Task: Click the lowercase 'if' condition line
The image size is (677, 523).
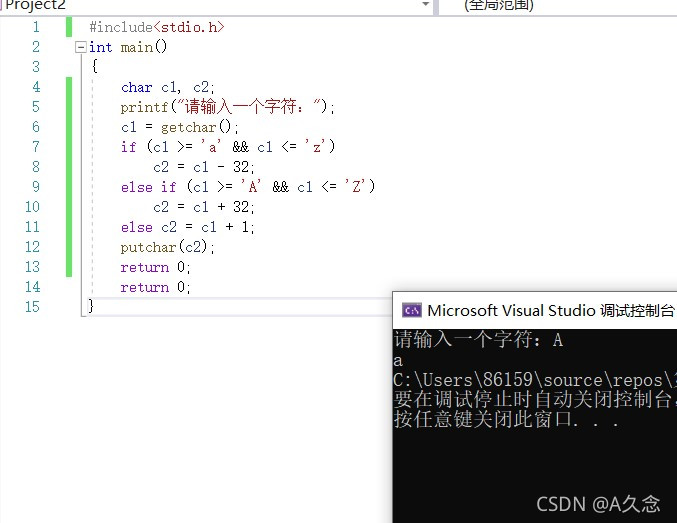Action: coord(228,147)
